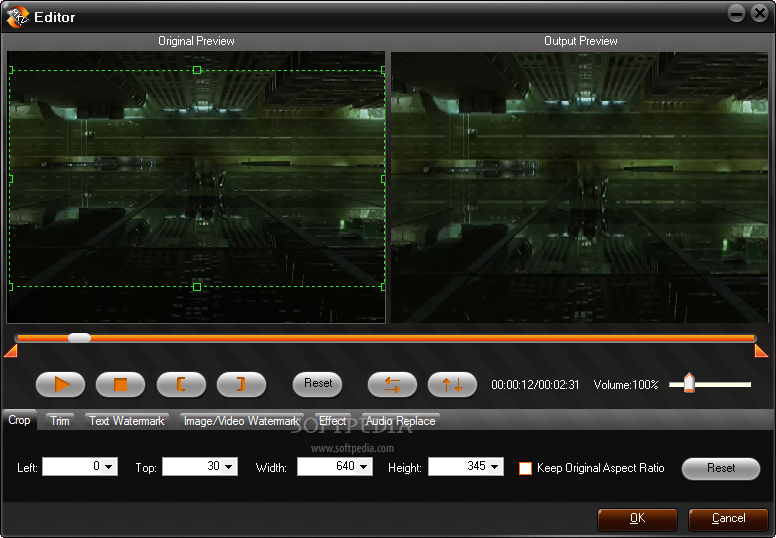
Task: Start playback with the Play button
Action: point(60,384)
